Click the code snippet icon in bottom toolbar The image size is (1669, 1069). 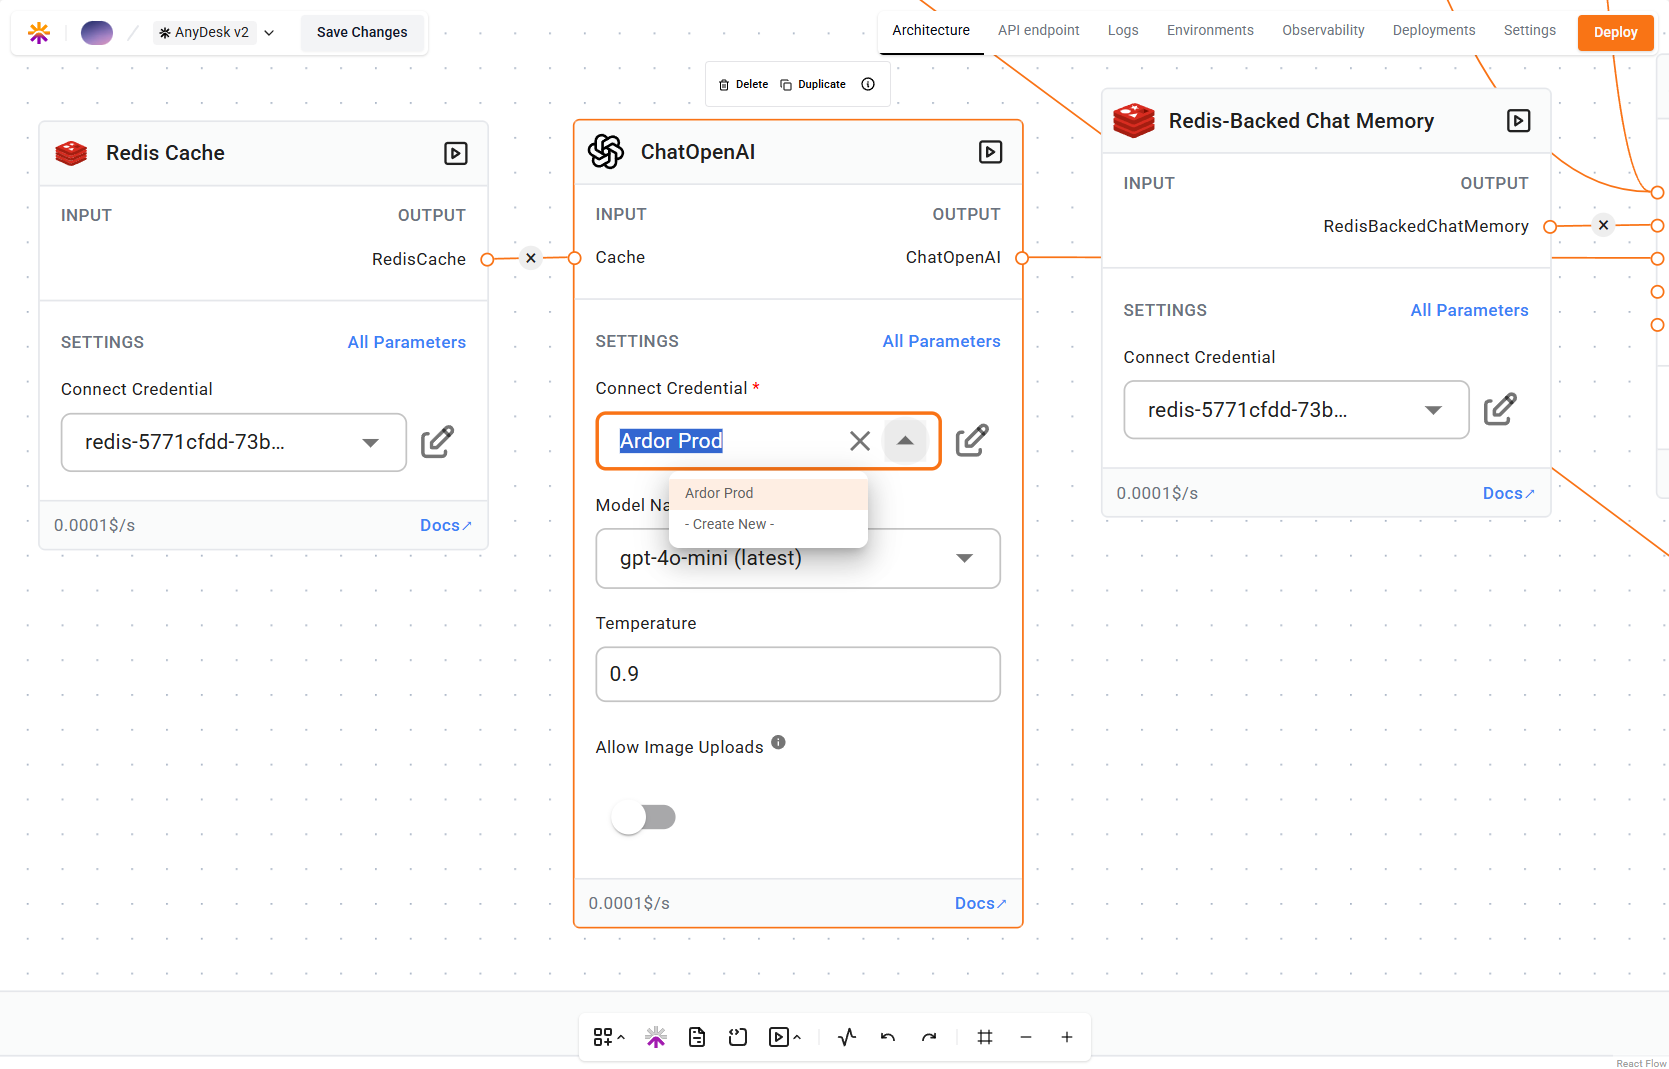click(738, 1037)
